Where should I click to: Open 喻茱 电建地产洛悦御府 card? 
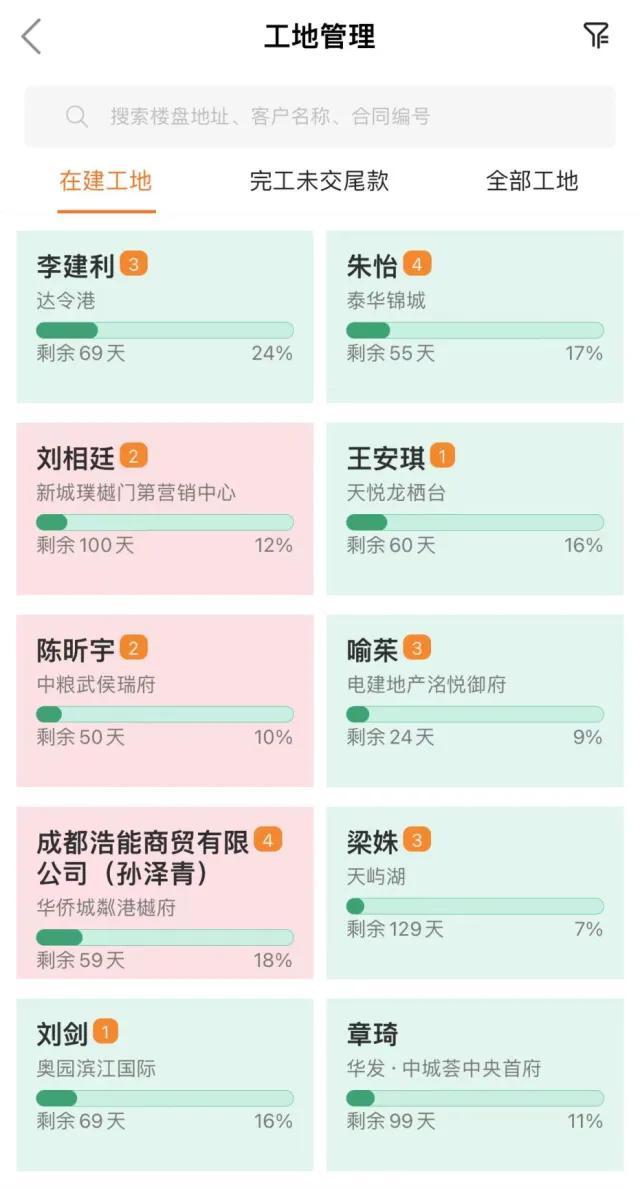[475, 701]
